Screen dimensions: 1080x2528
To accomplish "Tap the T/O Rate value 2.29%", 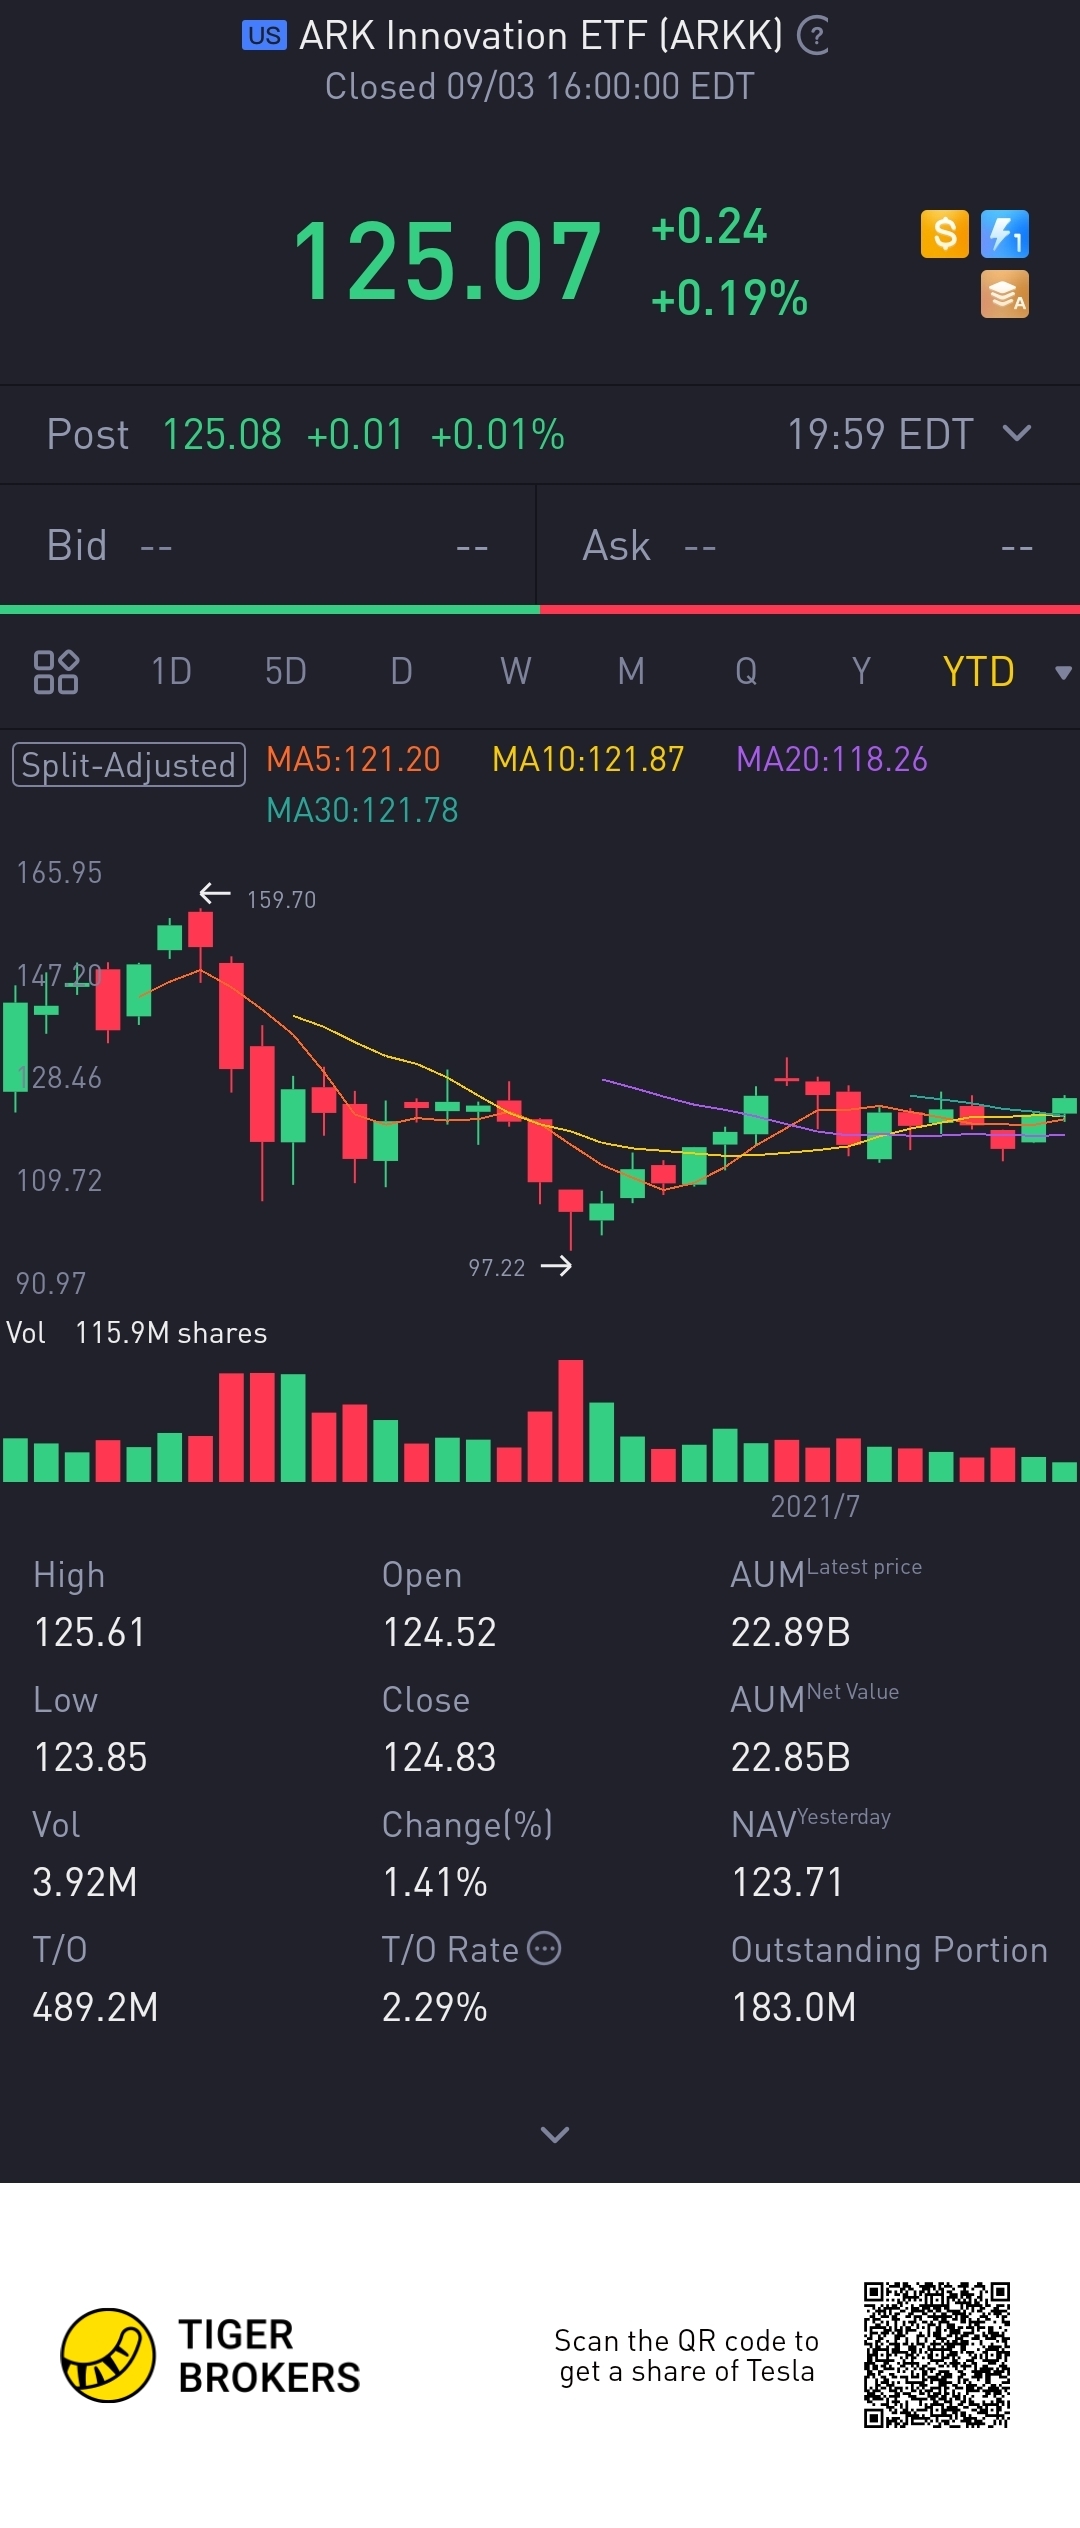I will pos(435,2007).
